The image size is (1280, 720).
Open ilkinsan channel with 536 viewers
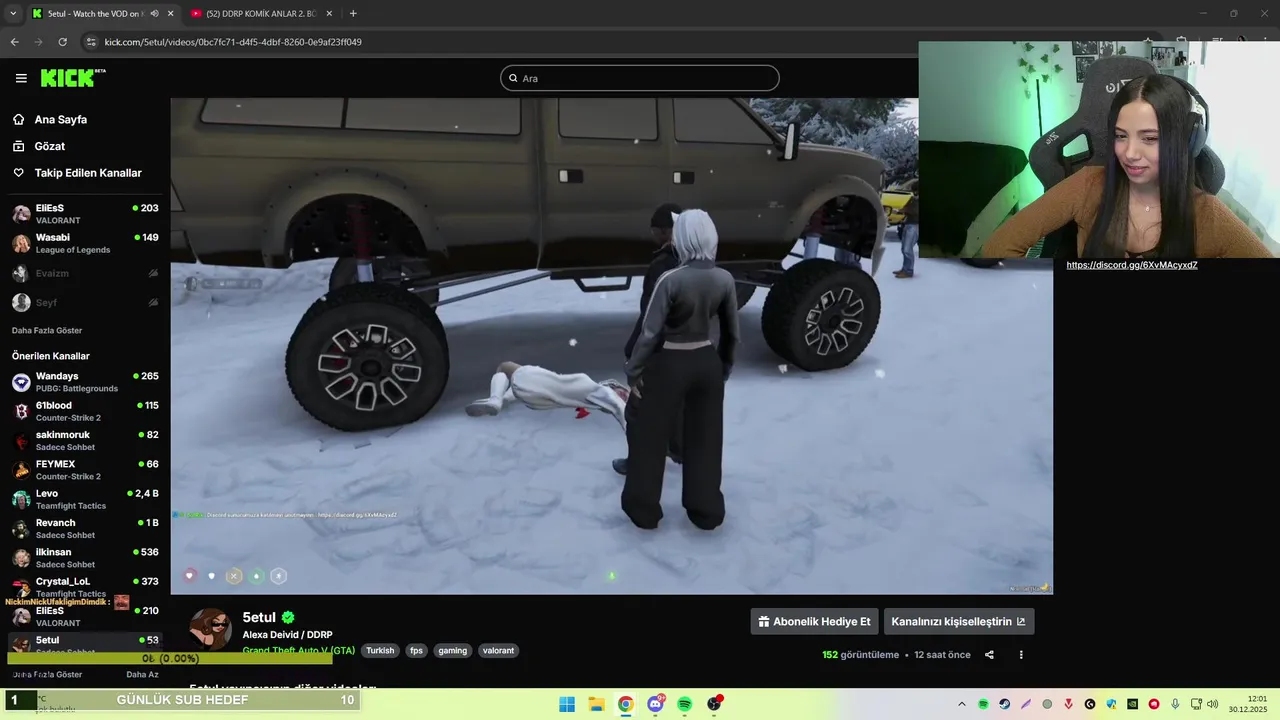point(85,557)
